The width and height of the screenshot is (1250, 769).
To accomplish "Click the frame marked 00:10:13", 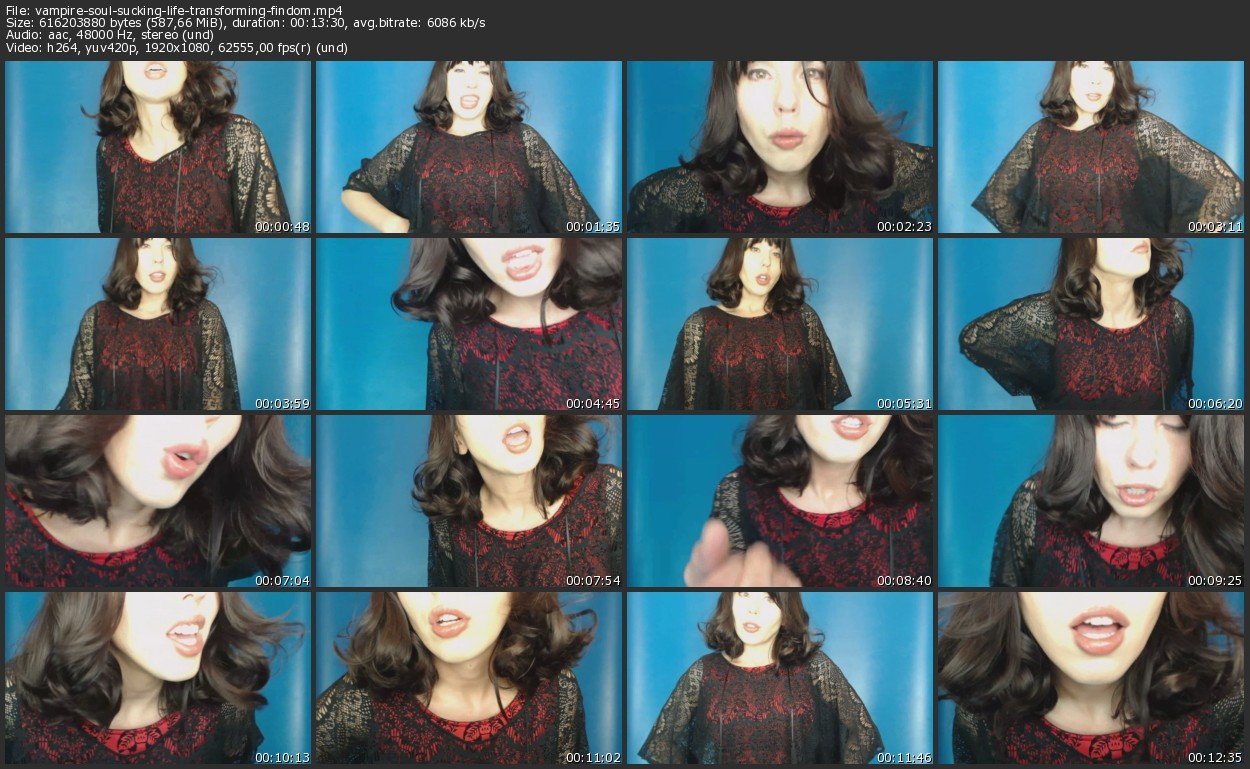I will click(158, 678).
